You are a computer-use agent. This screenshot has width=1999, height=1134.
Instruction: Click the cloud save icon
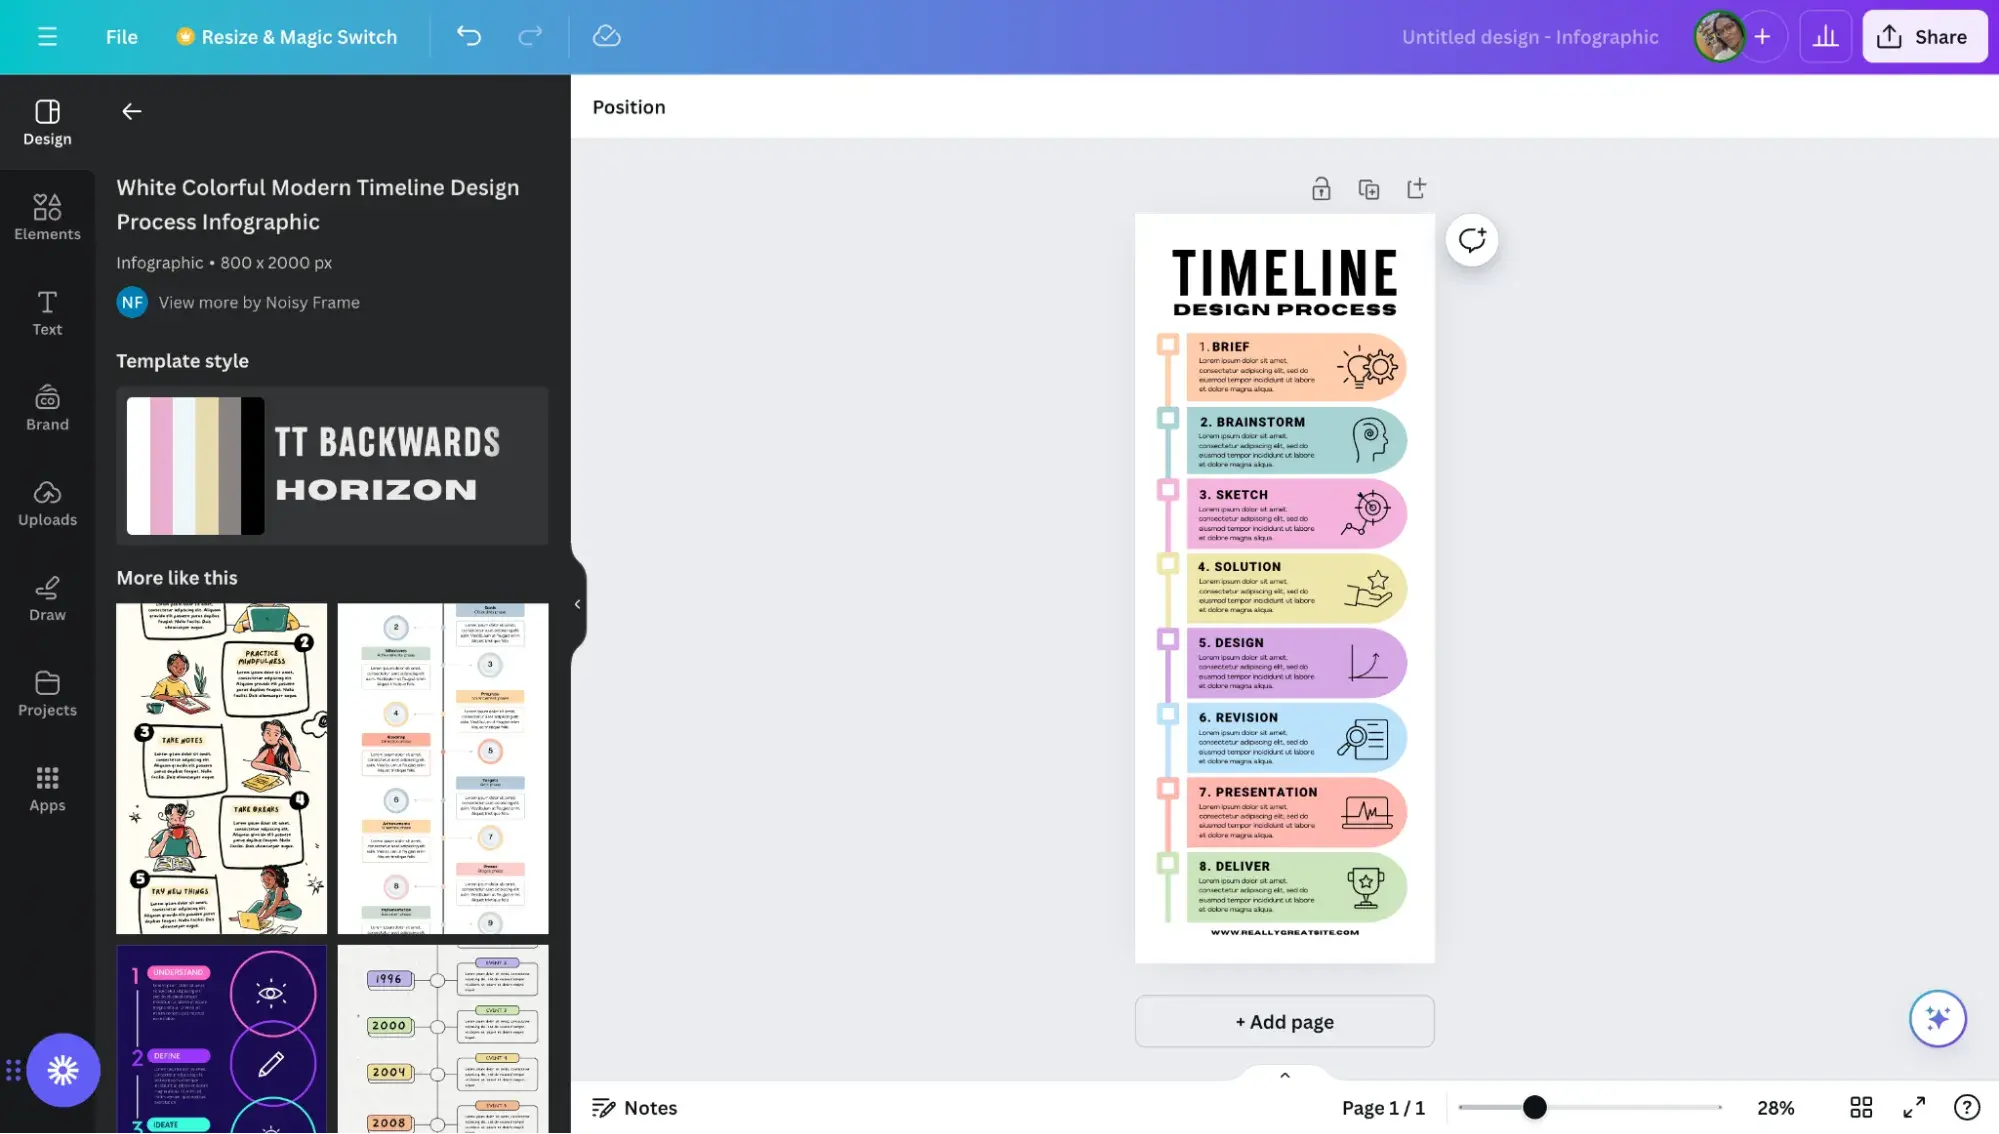pos(605,36)
